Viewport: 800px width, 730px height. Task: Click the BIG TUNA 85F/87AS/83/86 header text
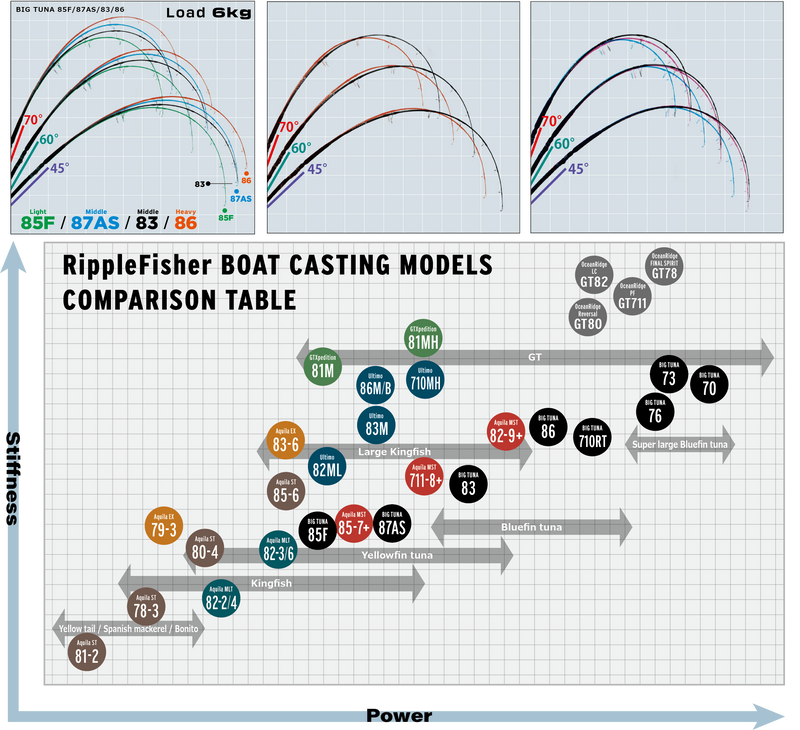[x=70, y=9]
